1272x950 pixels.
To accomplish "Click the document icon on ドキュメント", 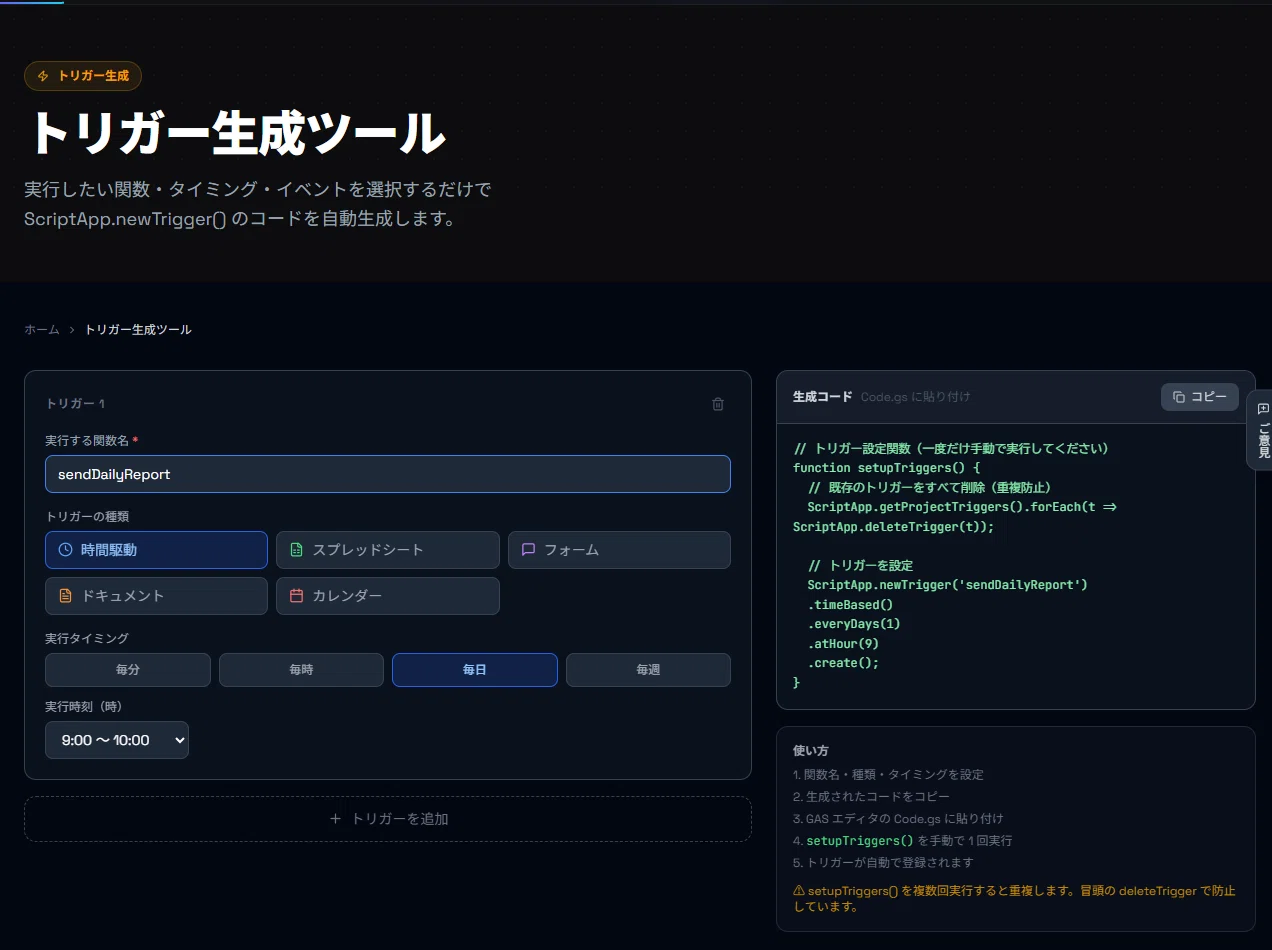I will (66, 596).
